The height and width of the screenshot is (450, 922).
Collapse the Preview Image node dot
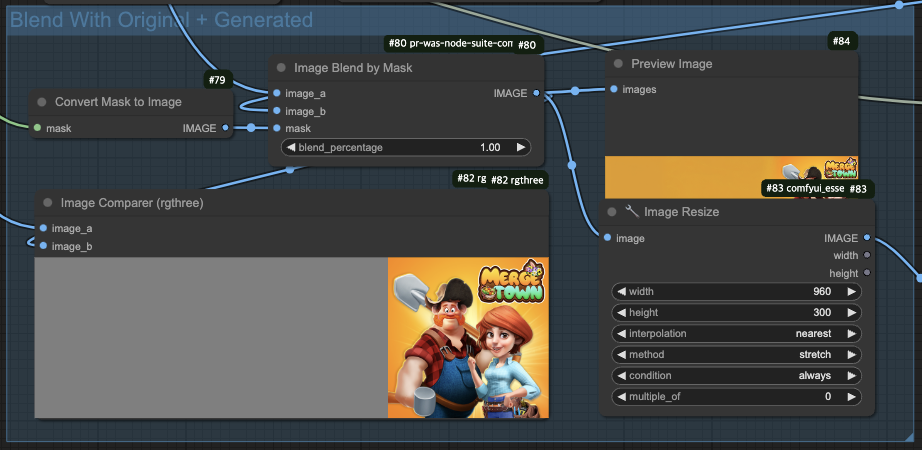pyautogui.click(x=618, y=64)
